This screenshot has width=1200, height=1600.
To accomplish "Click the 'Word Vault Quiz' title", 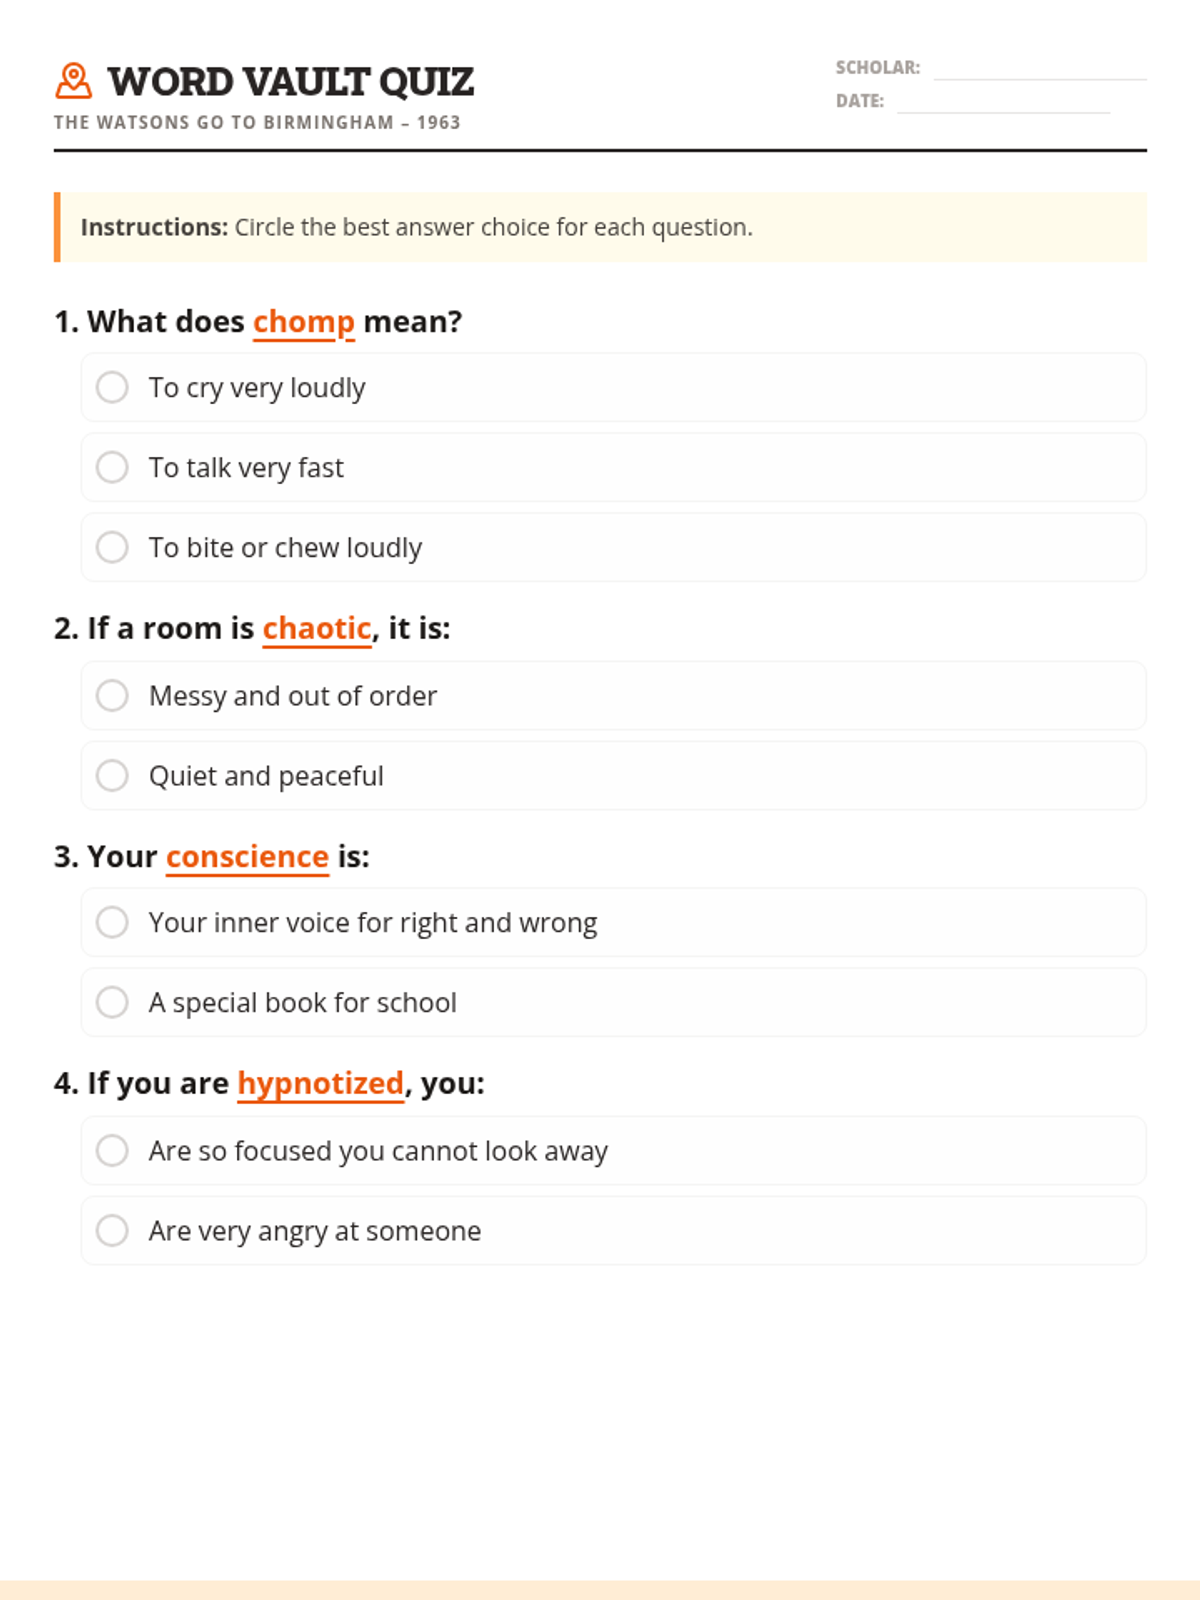I will 290,82.
